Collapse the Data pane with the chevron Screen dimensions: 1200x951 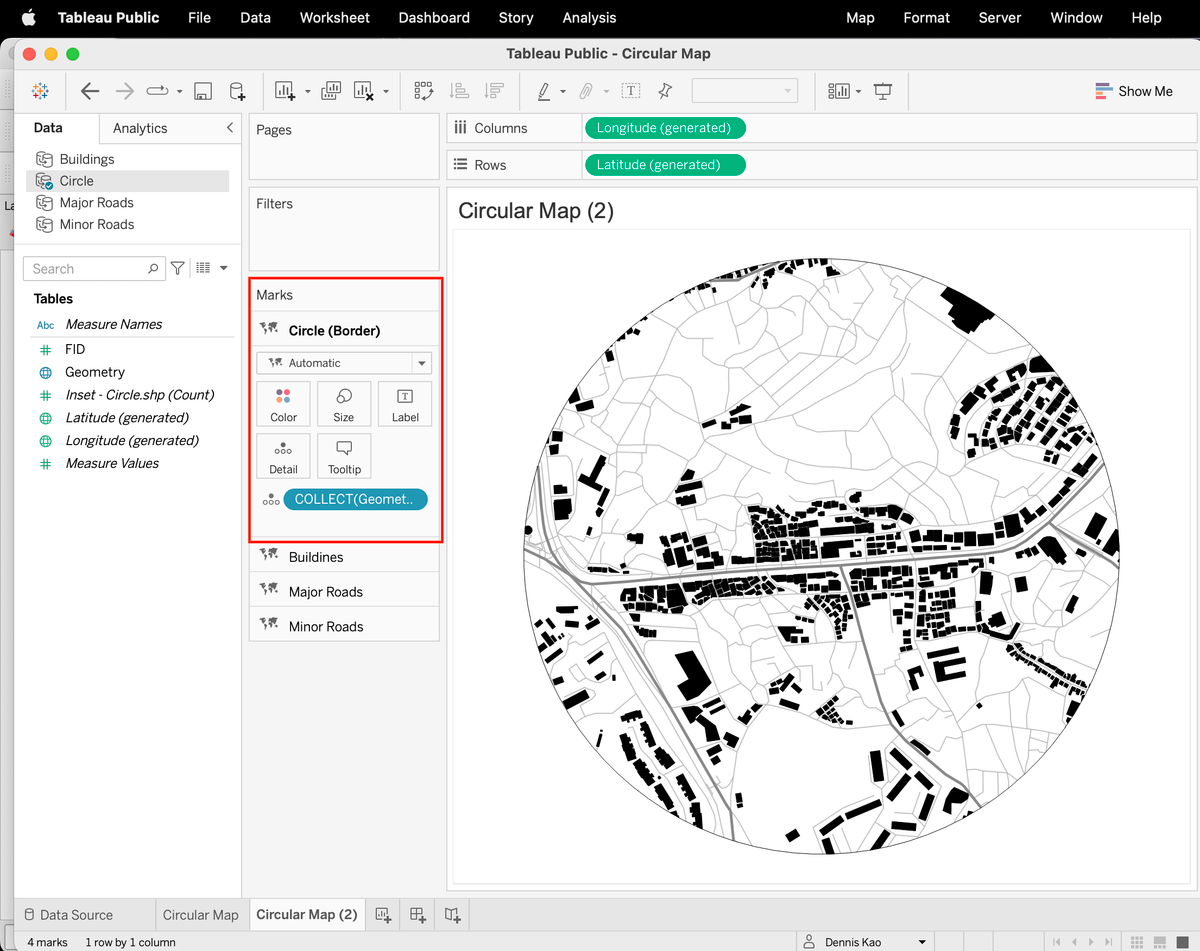coord(230,128)
